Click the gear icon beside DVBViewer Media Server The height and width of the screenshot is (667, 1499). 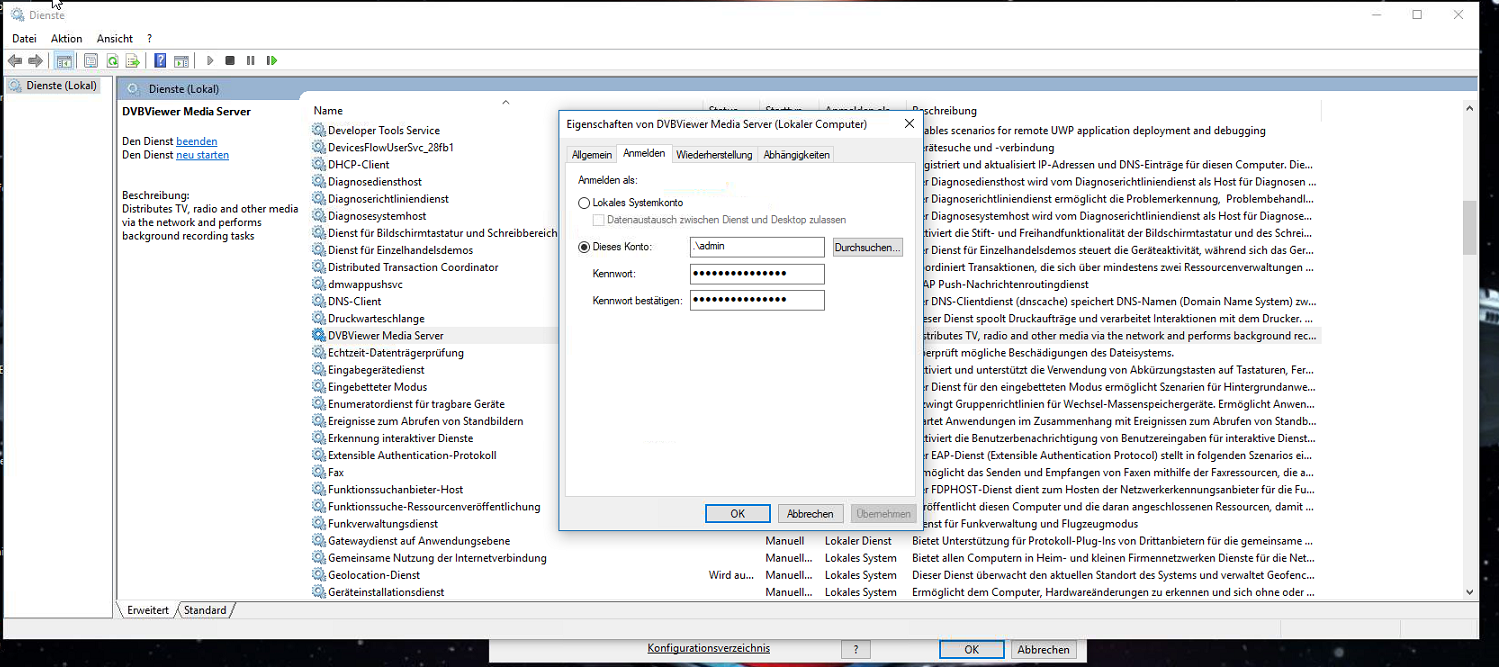pyautogui.click(x=319, y=335)
